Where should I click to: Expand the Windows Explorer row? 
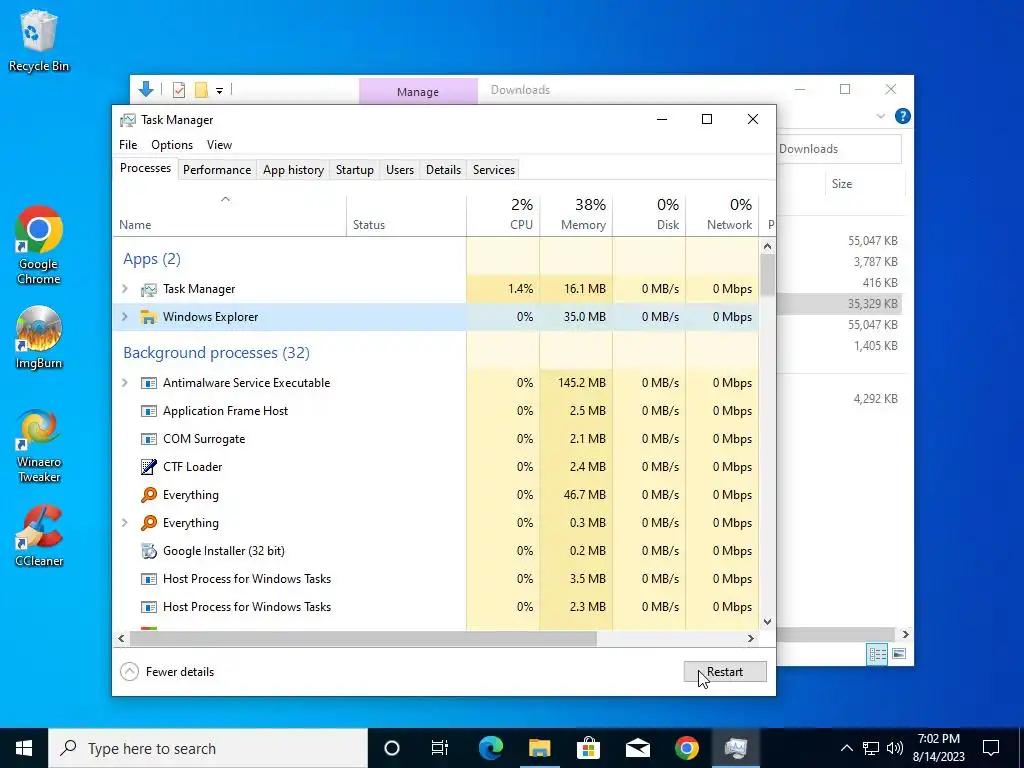tap(125, 316)
